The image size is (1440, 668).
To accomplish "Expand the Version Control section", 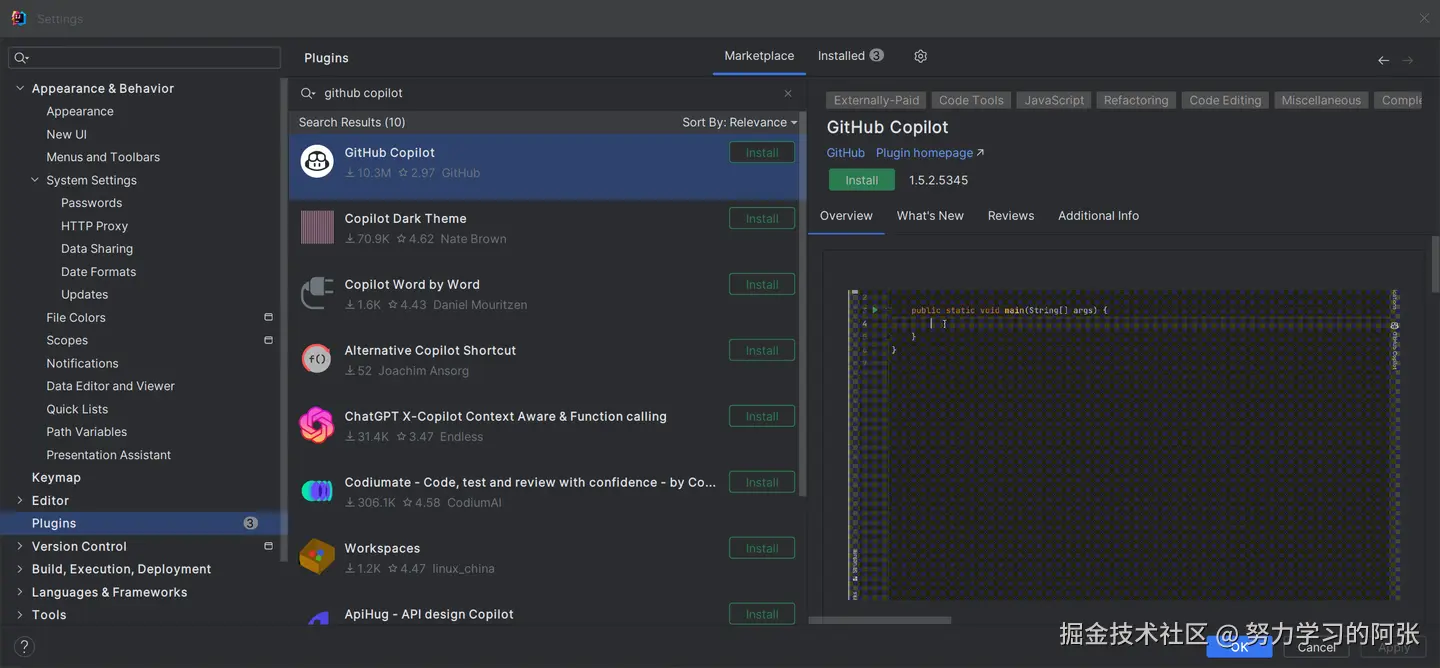I will pos(20,546).
